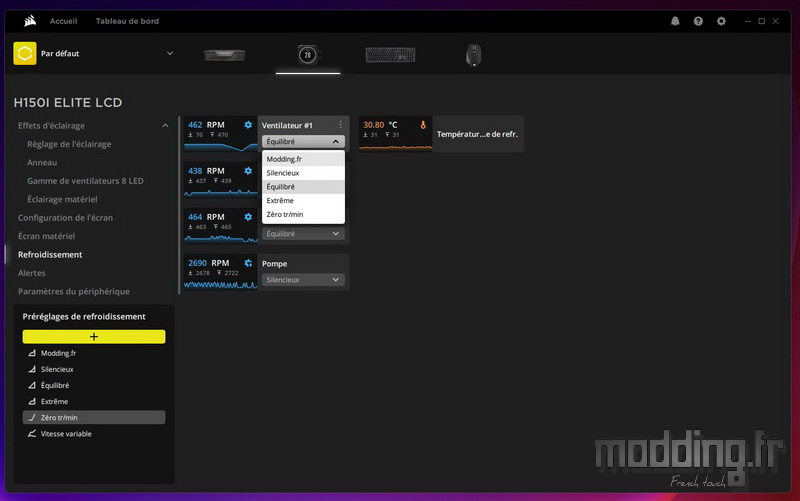Open the Par défaut profile dropdown chevron

click(170, 54)
